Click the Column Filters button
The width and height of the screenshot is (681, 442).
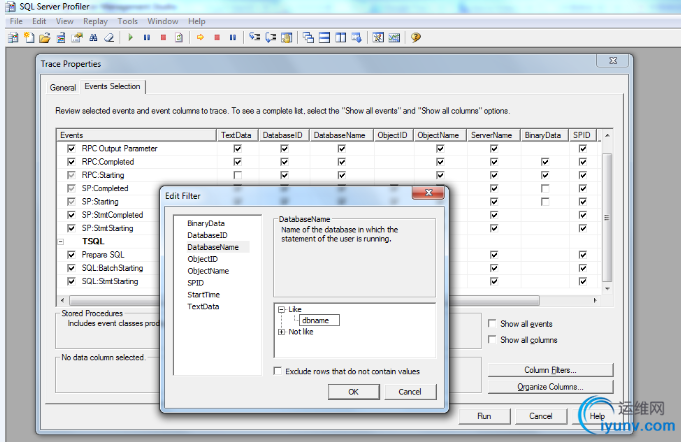pos(550,370)
